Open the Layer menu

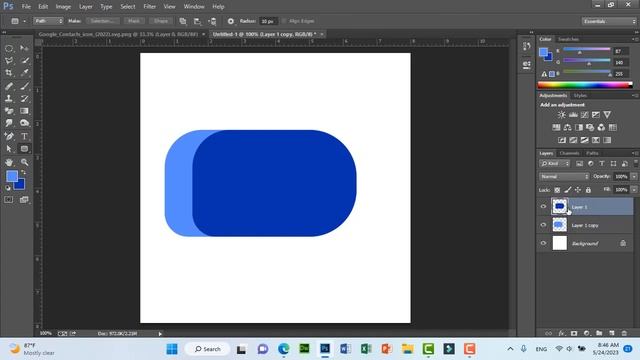pyautogui.click(x=86, y=7)
